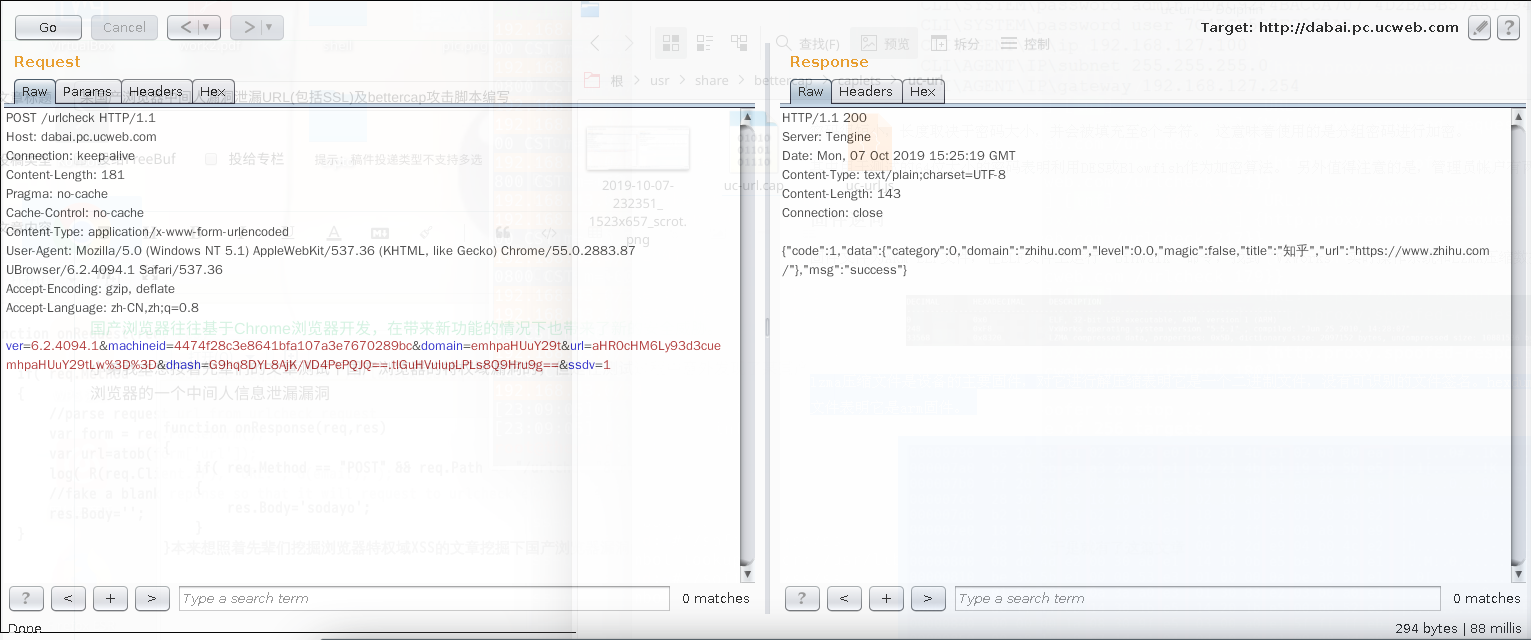The image size is (1531, 640).
Task: Open help via top-right question mark icon
Action: click(1508, 28)
